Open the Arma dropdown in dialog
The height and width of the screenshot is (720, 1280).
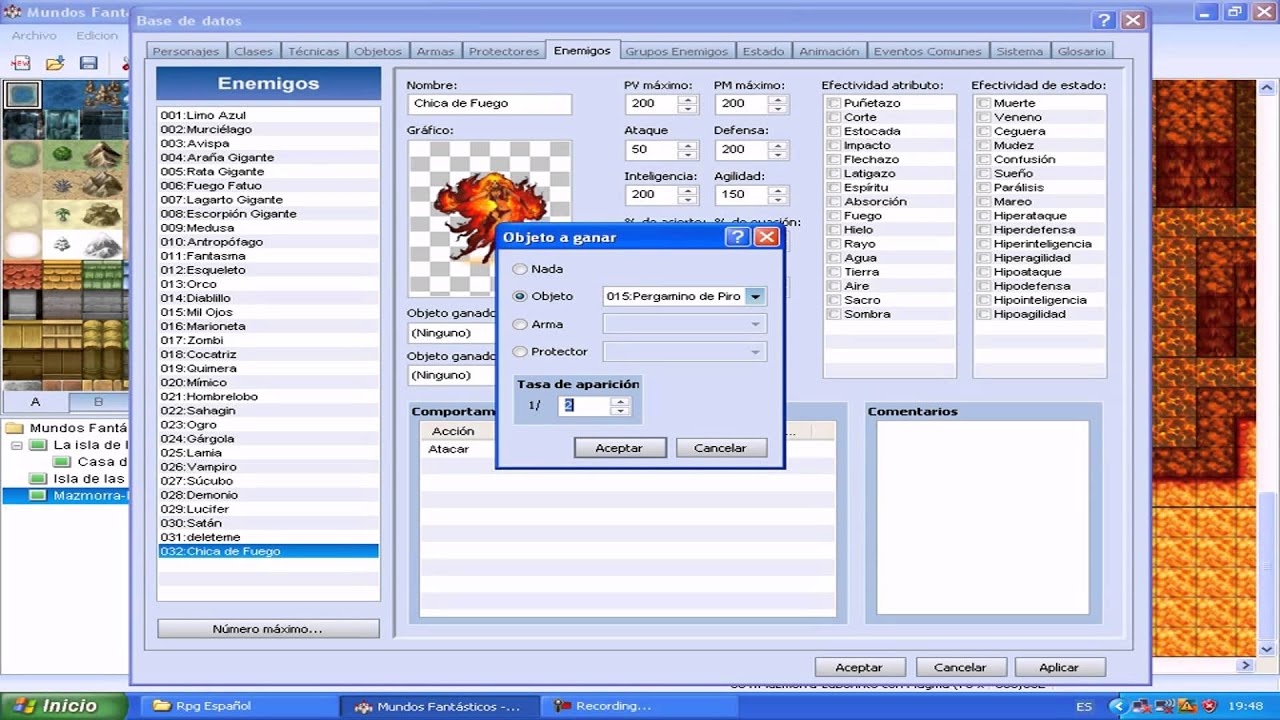(x=756, y=324)
